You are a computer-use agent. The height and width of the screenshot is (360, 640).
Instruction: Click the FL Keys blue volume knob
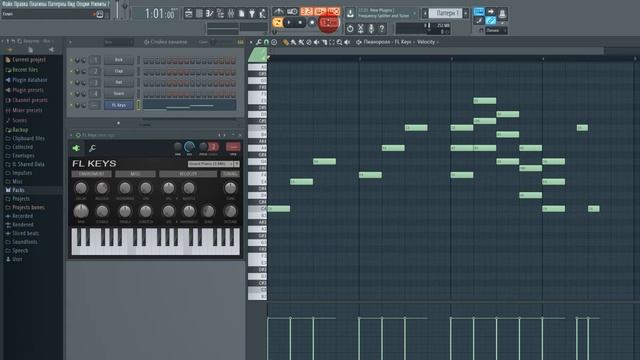tap(189, 147)
